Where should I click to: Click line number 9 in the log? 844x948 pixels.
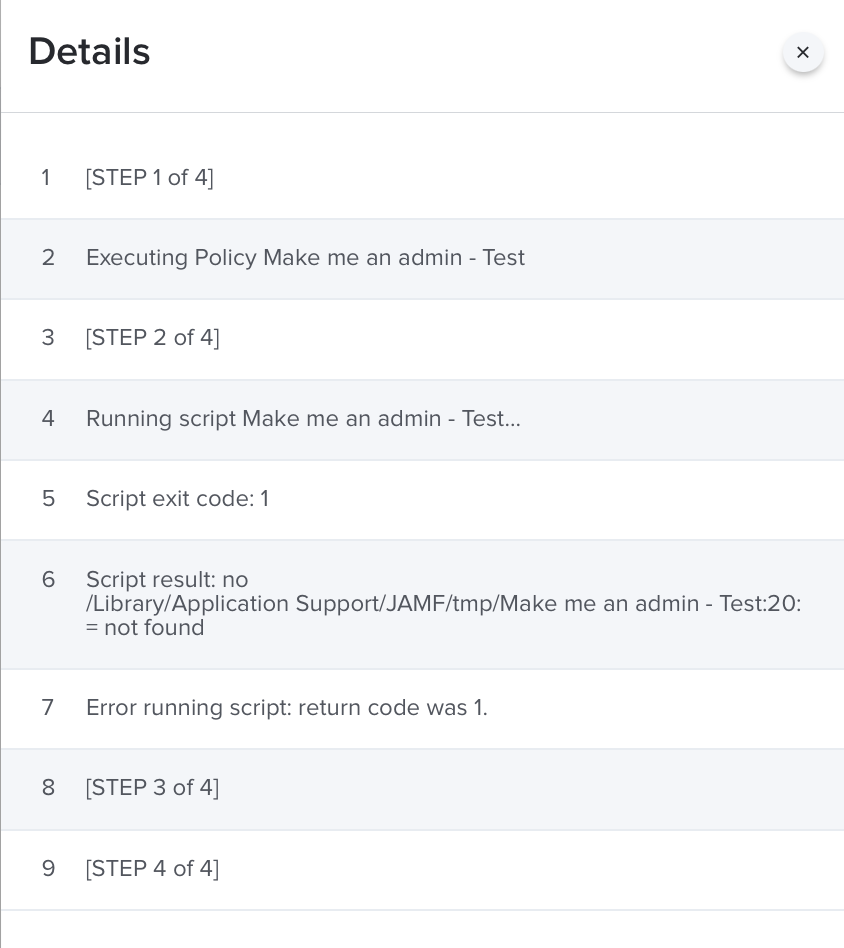[x=48, y=869]
